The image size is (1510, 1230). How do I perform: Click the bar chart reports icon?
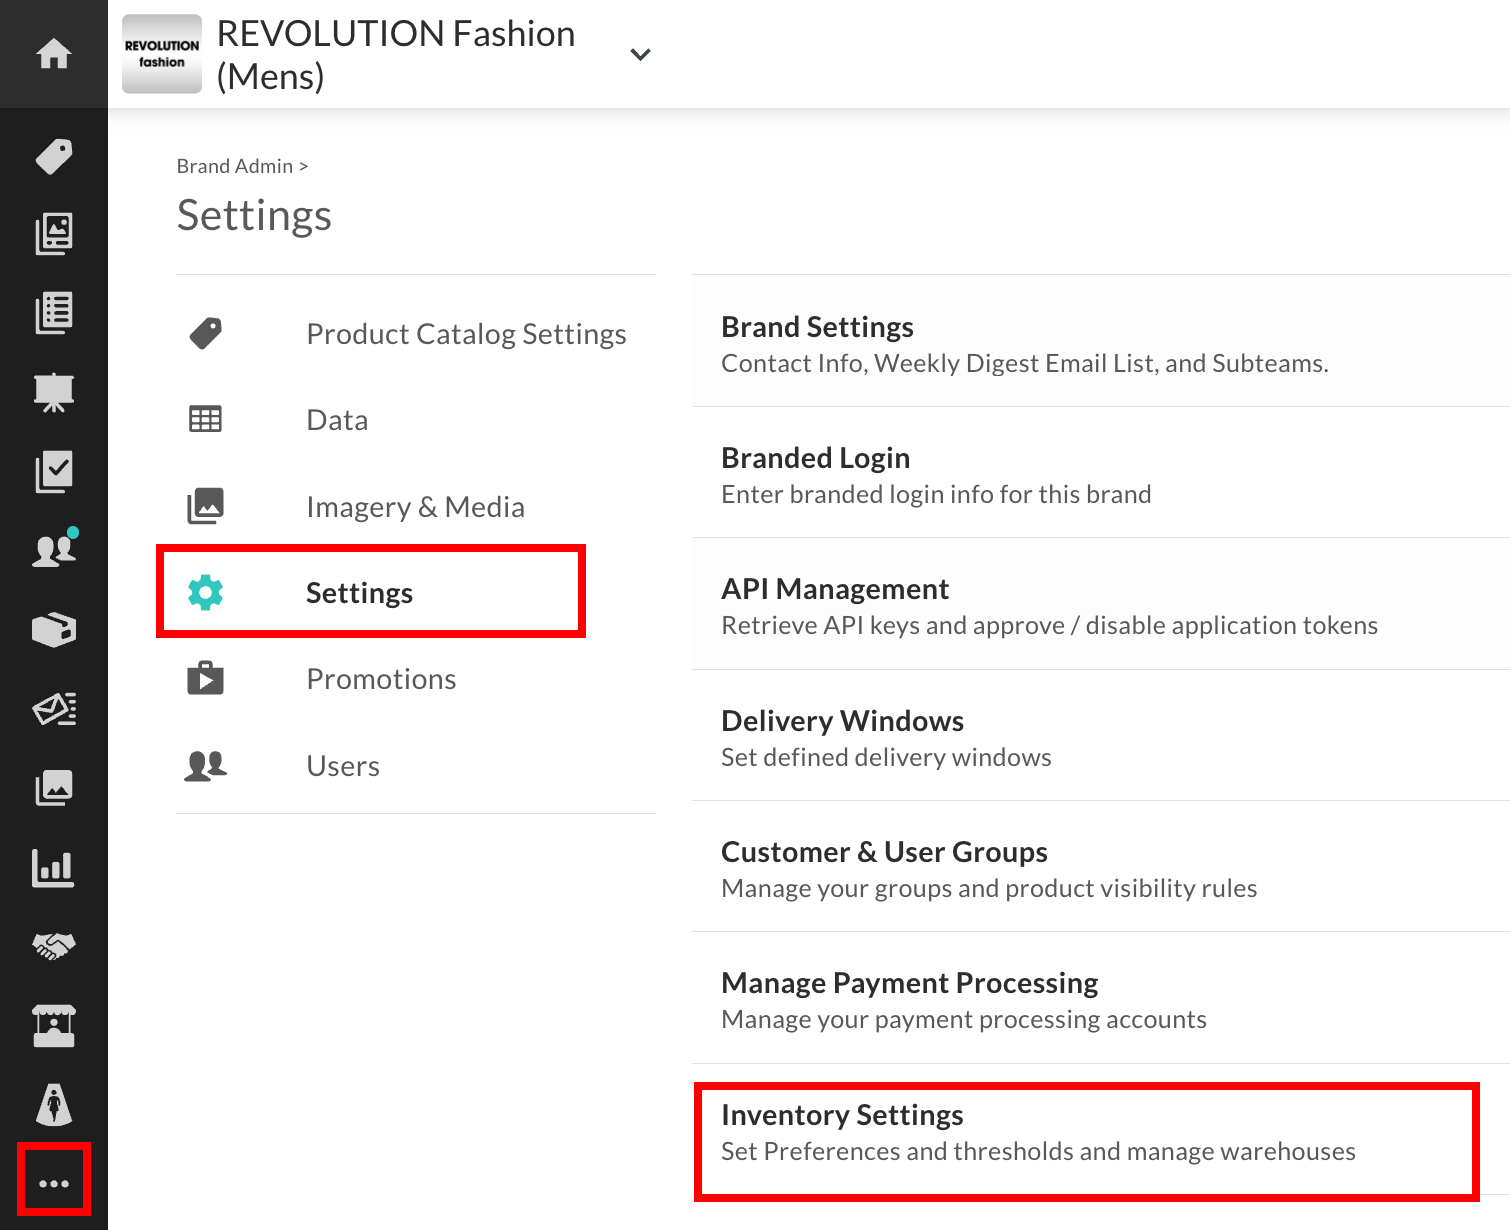[54, 868]
